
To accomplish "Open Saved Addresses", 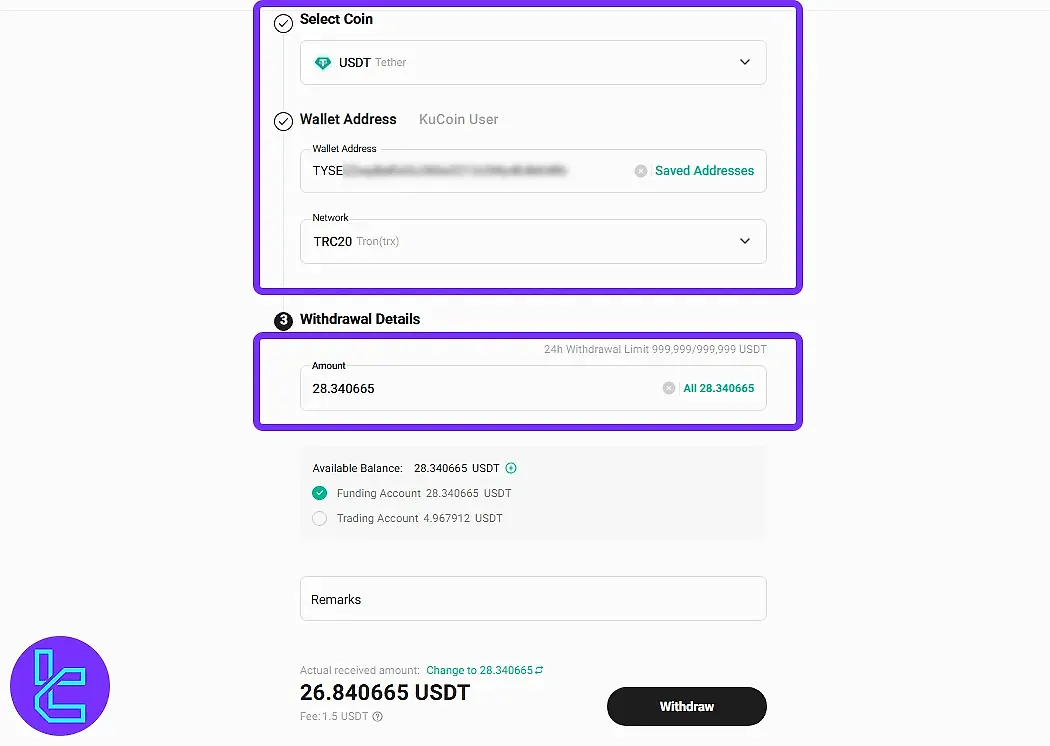I will coord(704,170).
